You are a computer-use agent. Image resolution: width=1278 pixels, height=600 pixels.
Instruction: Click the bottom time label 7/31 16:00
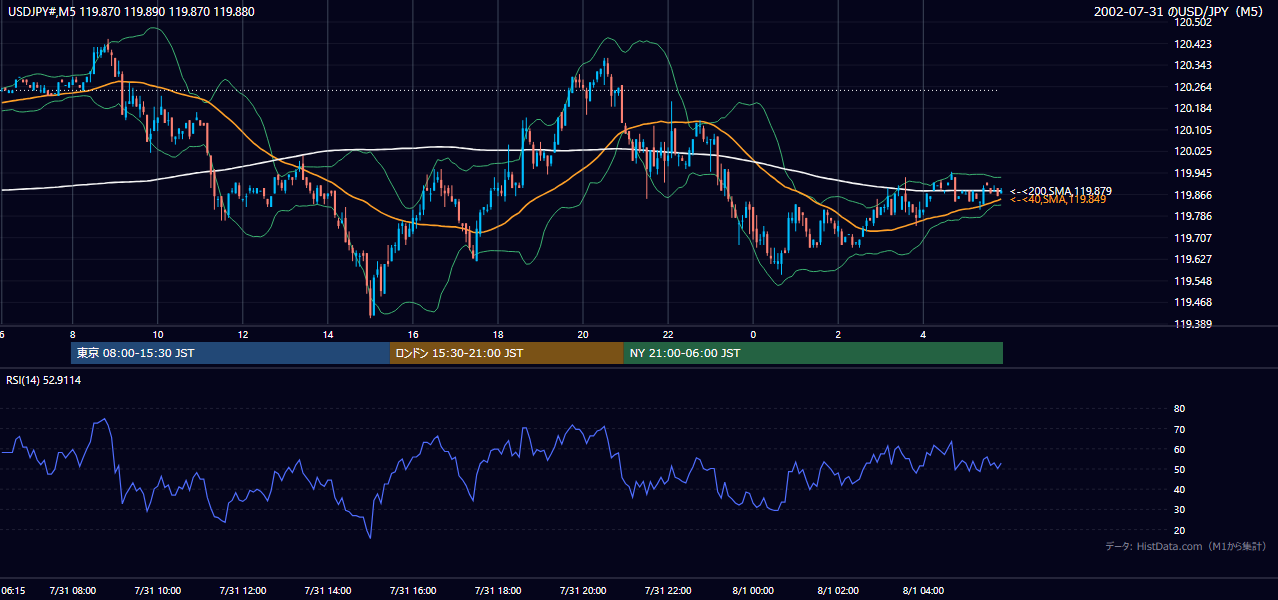click(413, 591)
